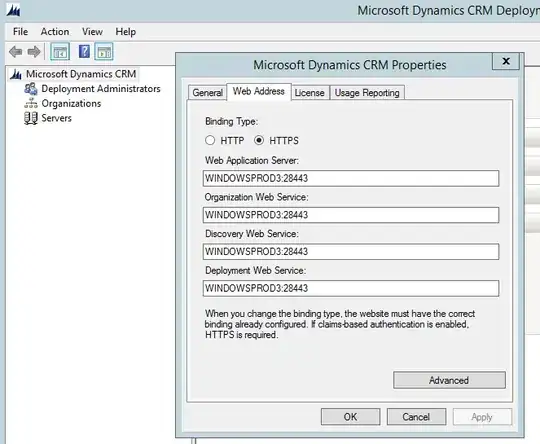
Task: Click the Forward arrow toolbar icon
Action: click(x=34, y=52)
